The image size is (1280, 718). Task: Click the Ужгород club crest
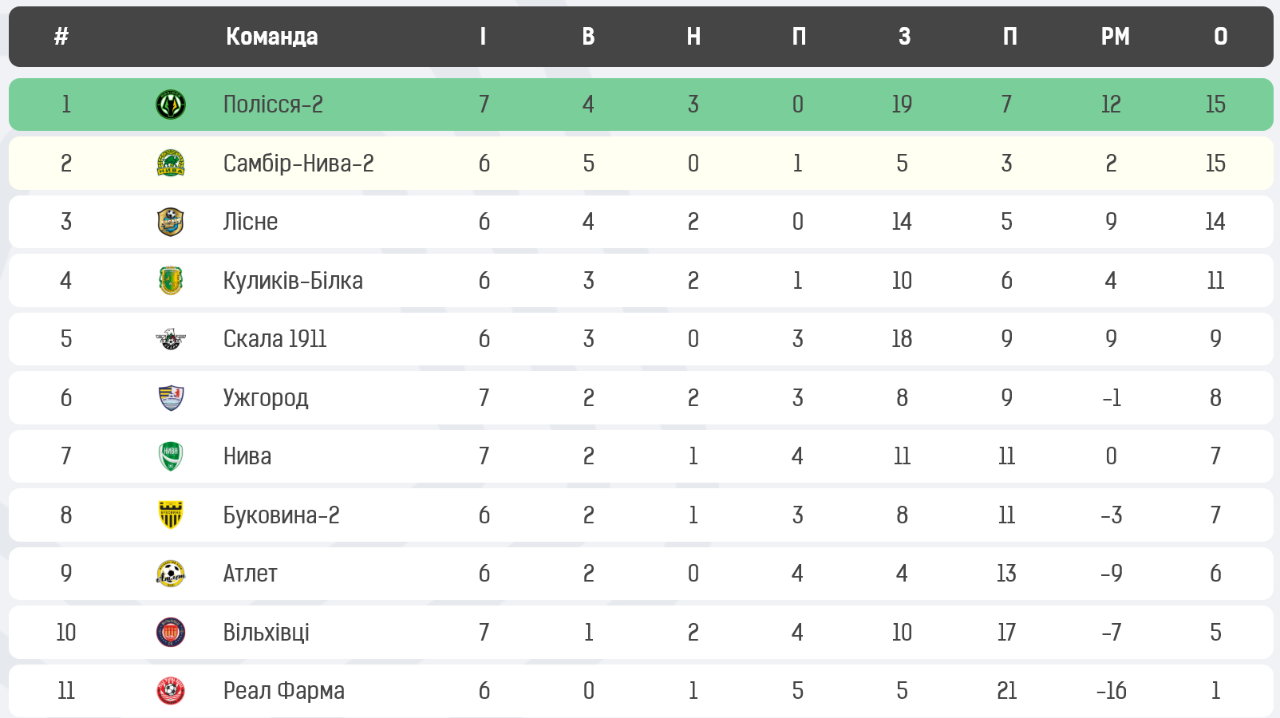point(171,397)
